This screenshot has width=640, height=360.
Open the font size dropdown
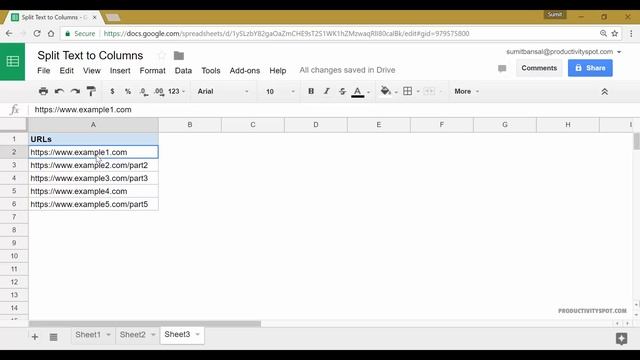pyautogui.click(x=280, y=91)
